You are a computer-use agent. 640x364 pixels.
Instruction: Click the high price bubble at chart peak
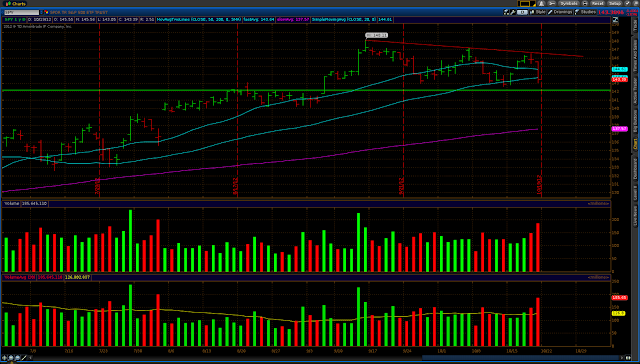(x=376, y=36)
